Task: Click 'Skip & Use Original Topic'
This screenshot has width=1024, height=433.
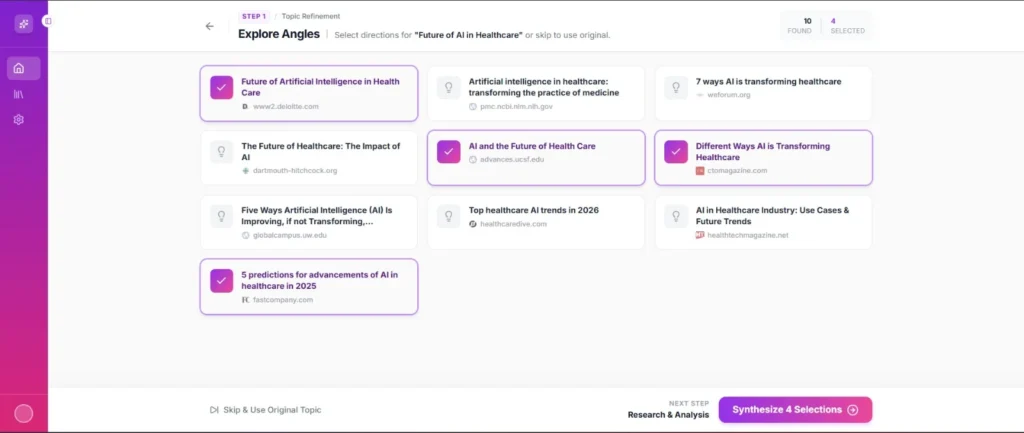Action: [265, 410]
